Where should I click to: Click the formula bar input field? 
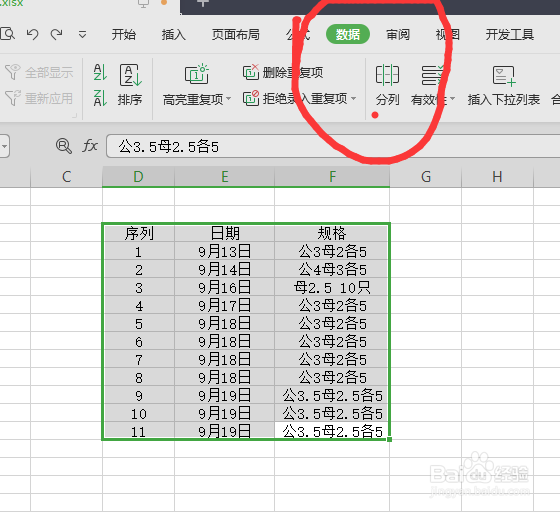coord(333,146)
